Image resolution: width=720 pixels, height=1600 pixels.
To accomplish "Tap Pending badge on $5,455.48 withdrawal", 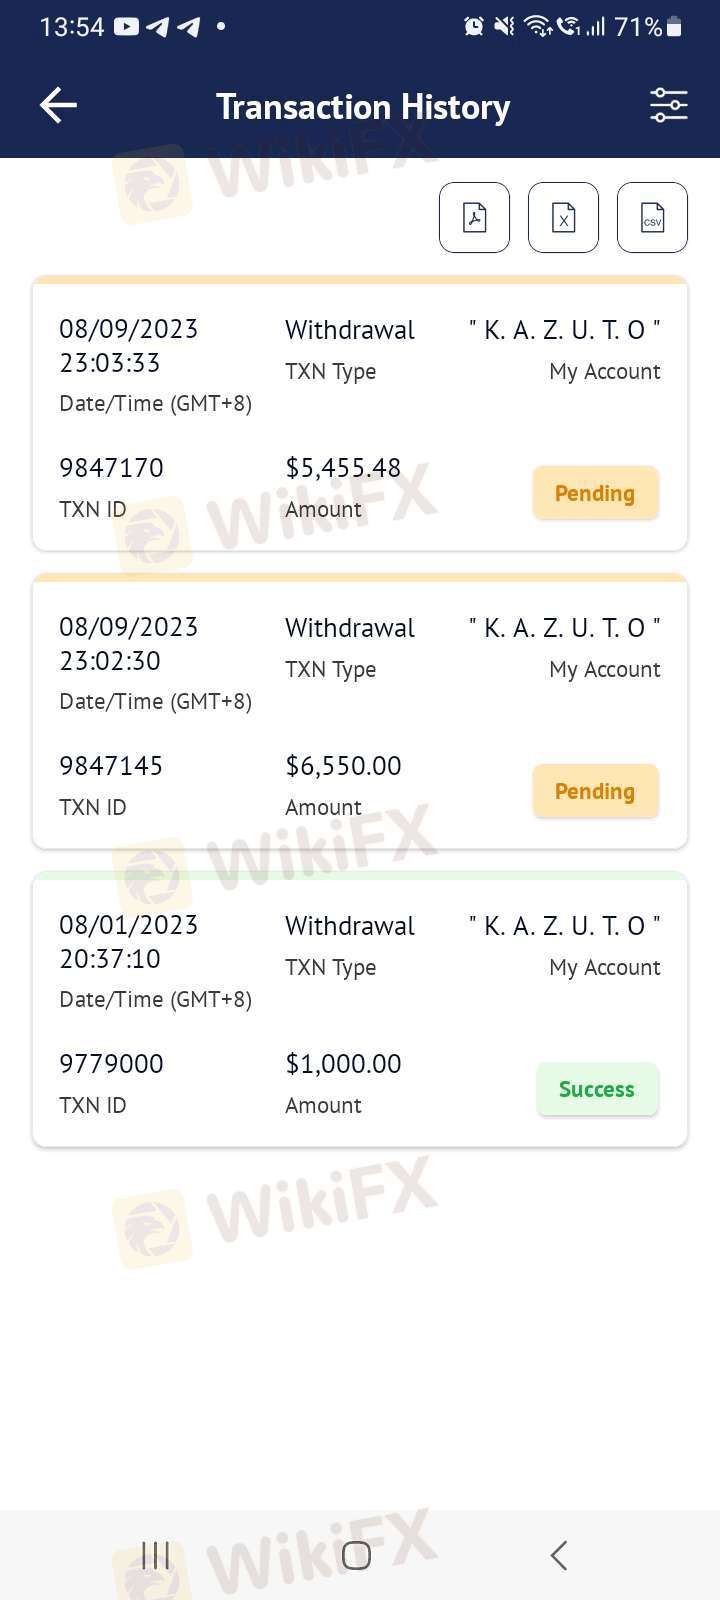I will 595,493.
